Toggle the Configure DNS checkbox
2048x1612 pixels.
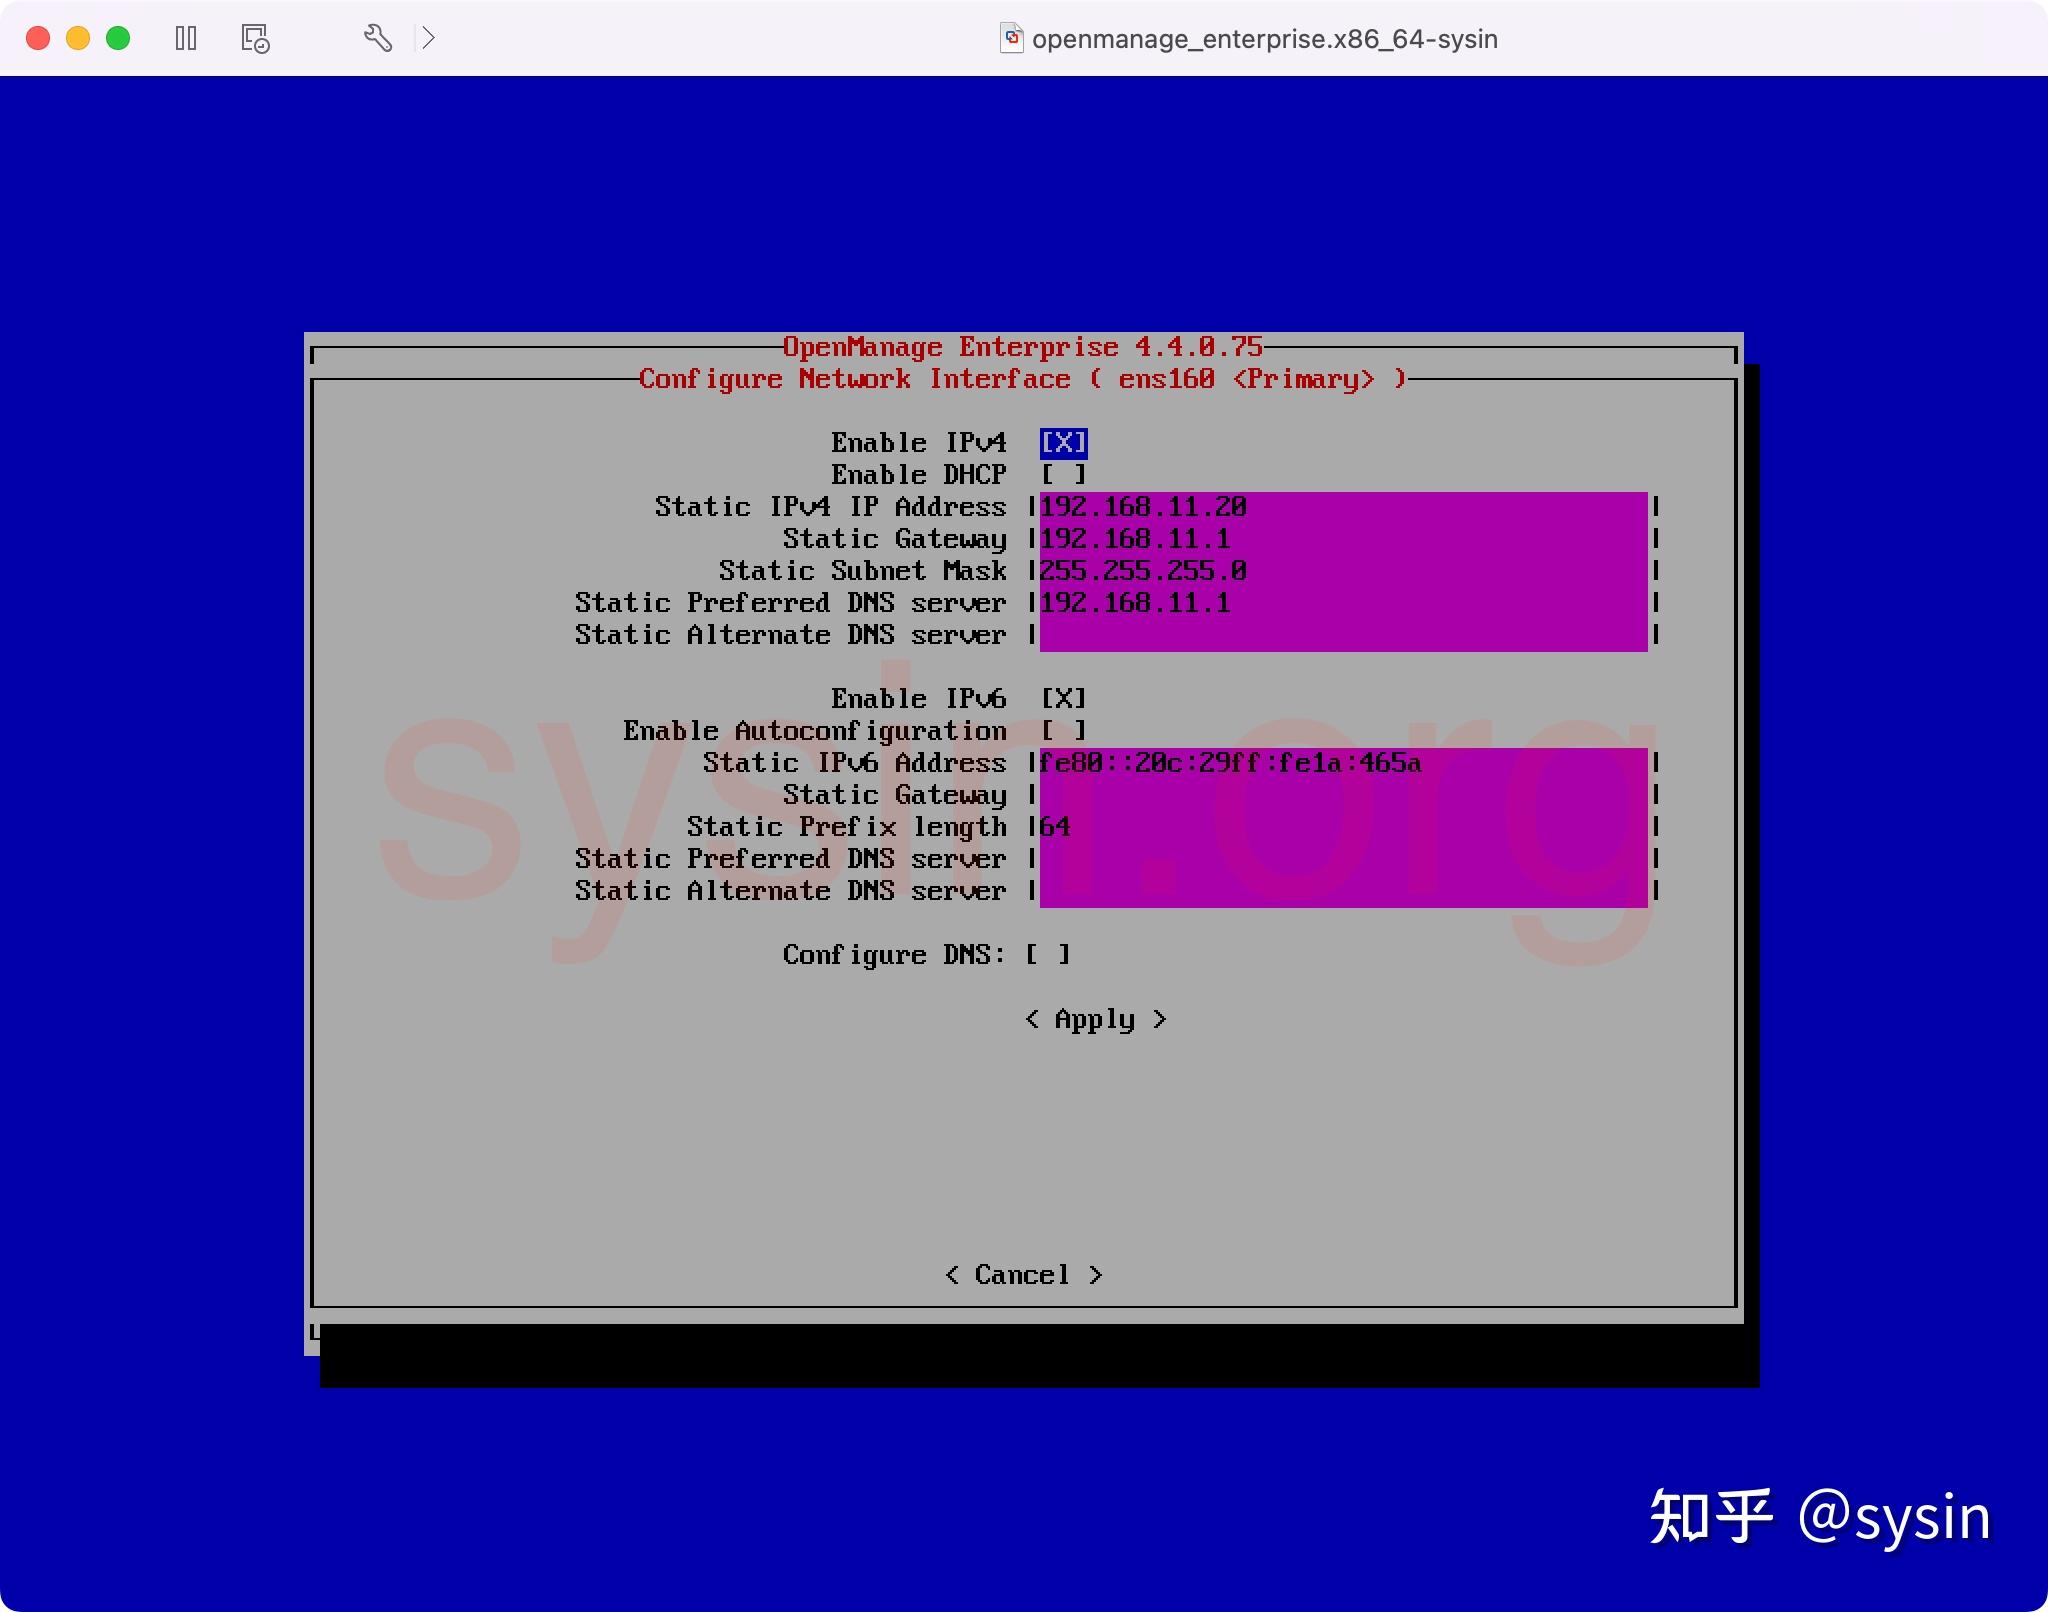[1047, 955]
